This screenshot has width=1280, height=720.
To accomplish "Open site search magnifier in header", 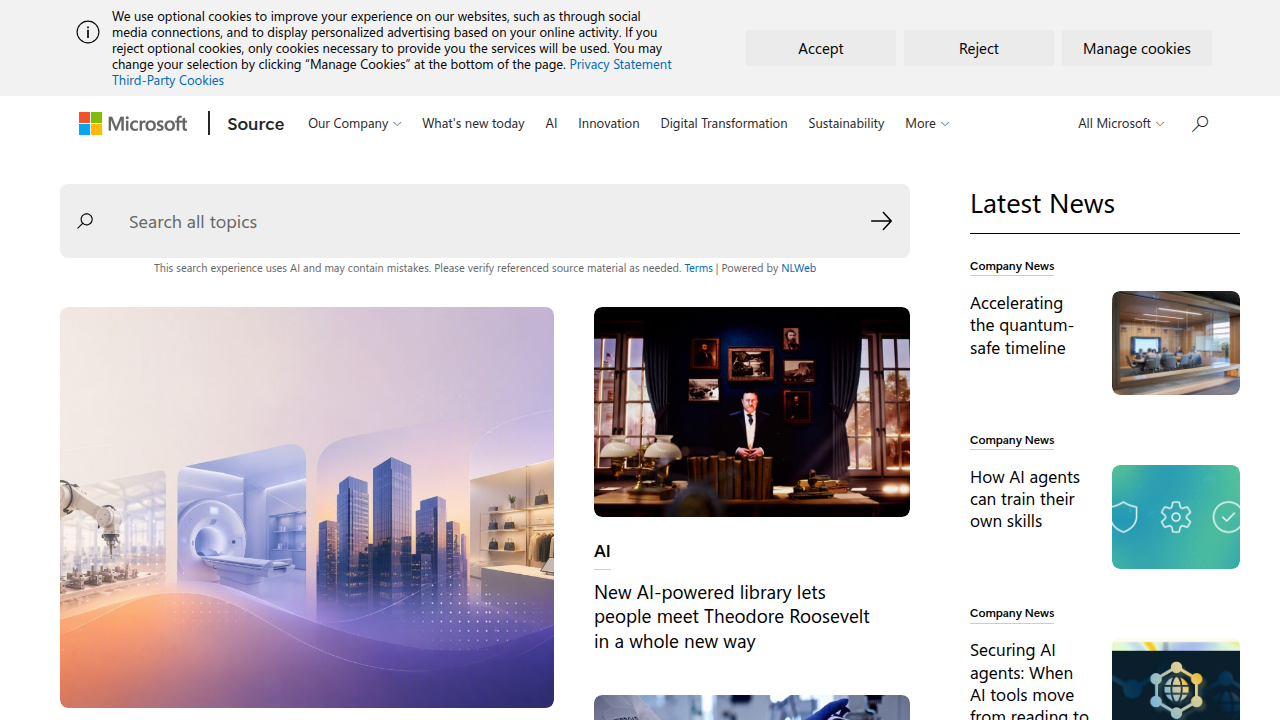I will (x=1200, y=123).
